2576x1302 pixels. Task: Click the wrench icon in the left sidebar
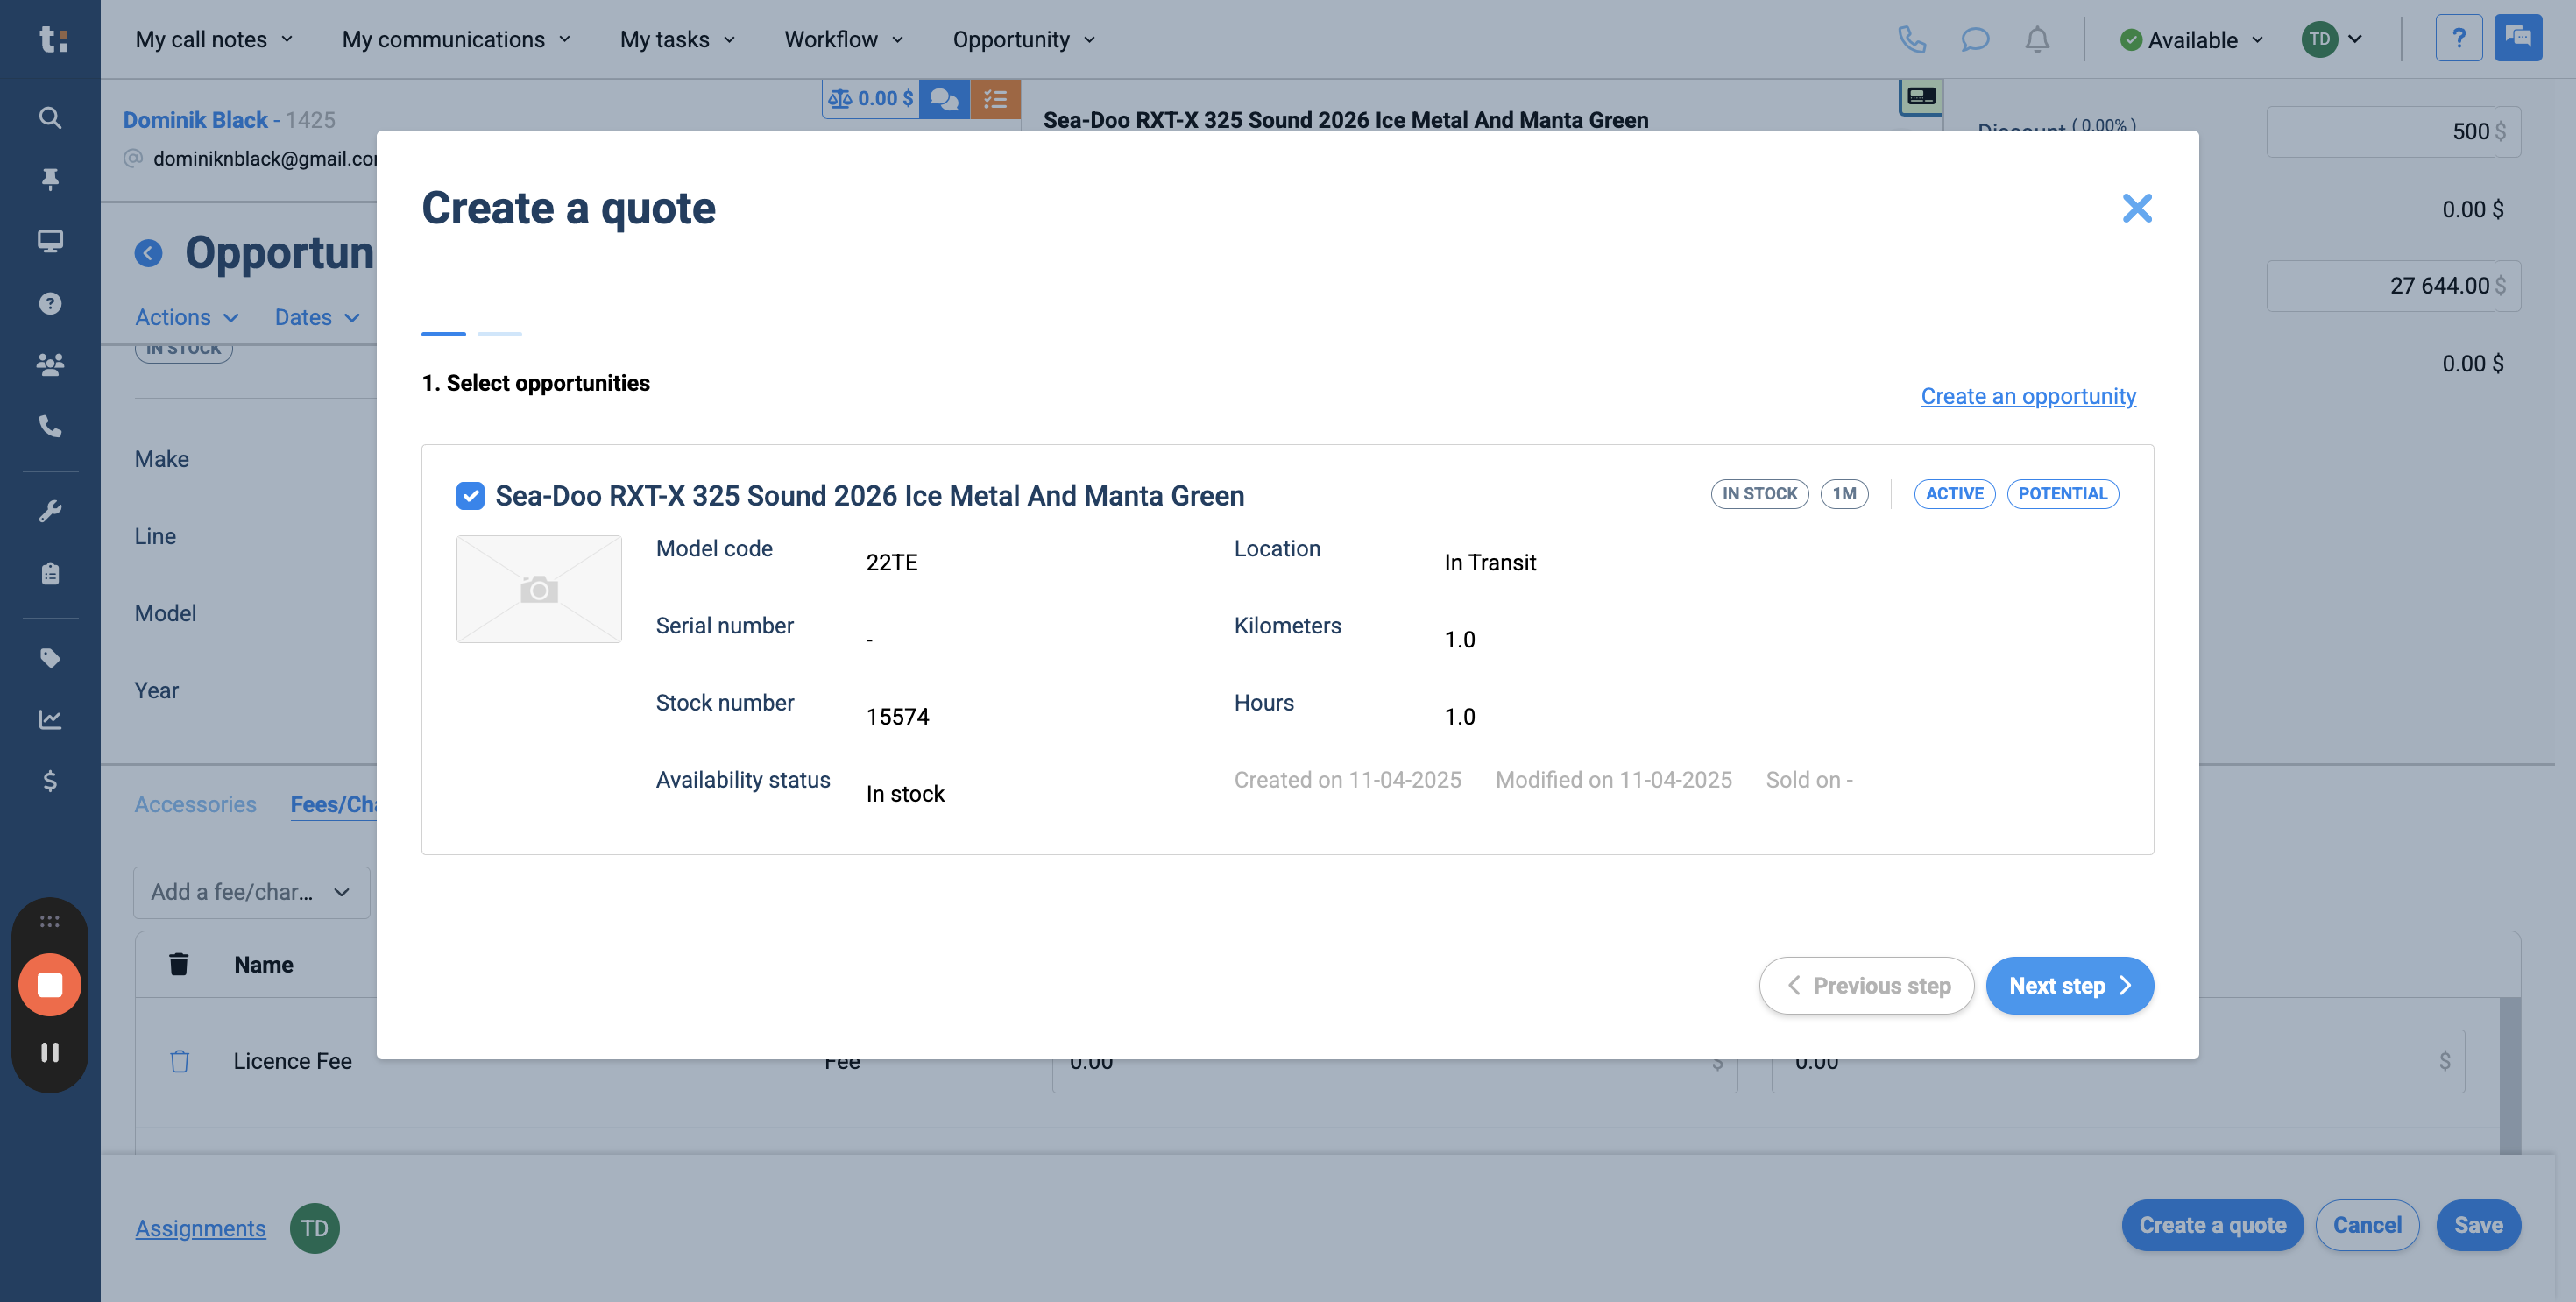click(50, 511)
